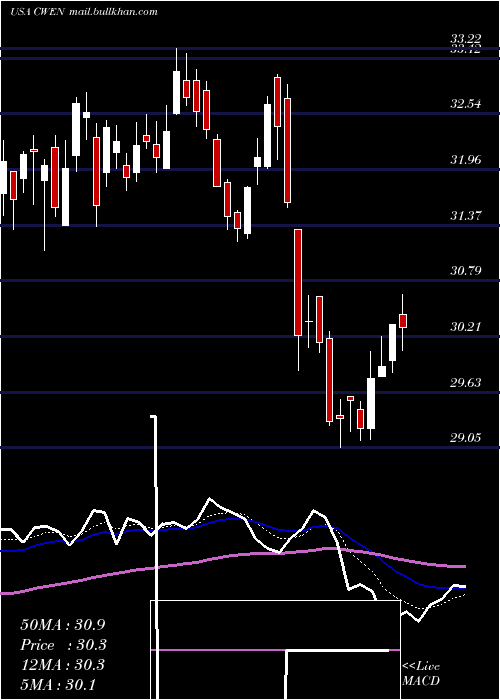Click the 30.21 price axis label
This screenshot has width=500, height=700.
coord(466,327)
